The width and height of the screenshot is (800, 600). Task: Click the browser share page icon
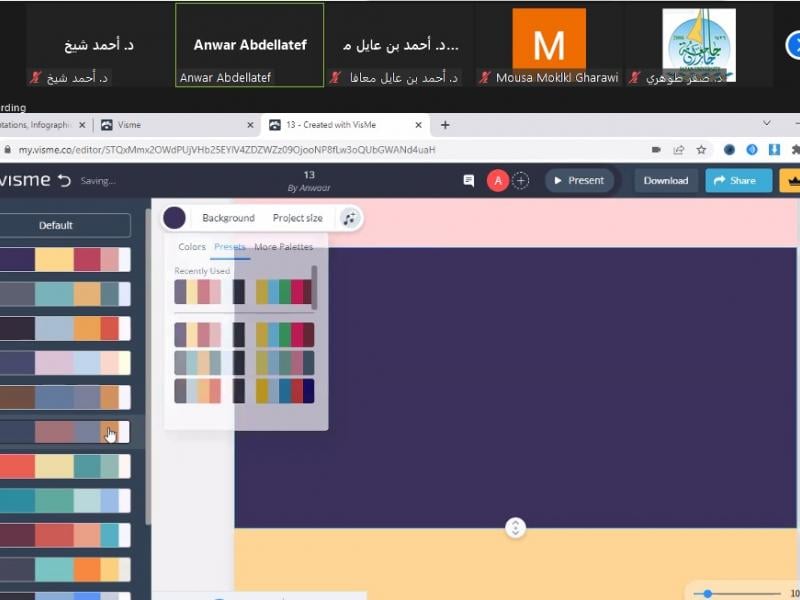tap(679, 150)
